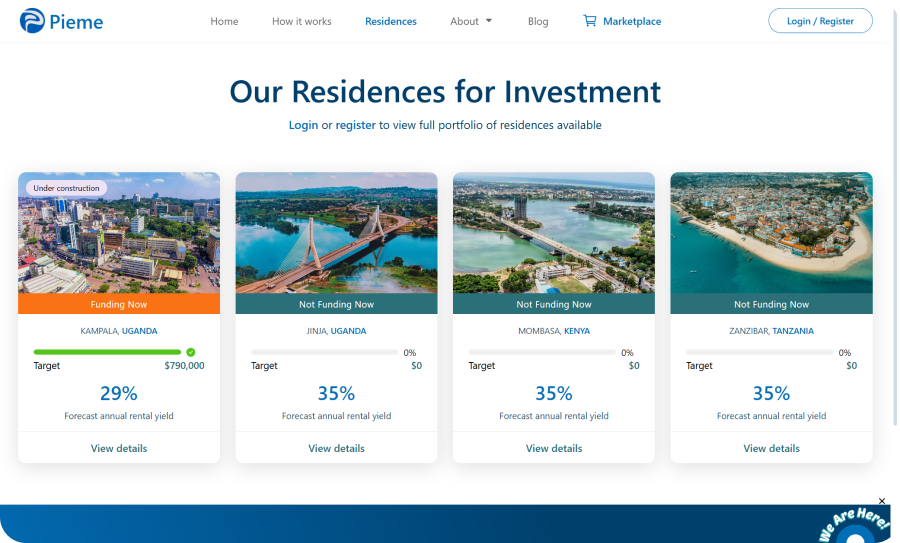This screenshot has height=543, width=900.
Task: Open the Zanzibar coastline photo
Action: coord(771,233)
